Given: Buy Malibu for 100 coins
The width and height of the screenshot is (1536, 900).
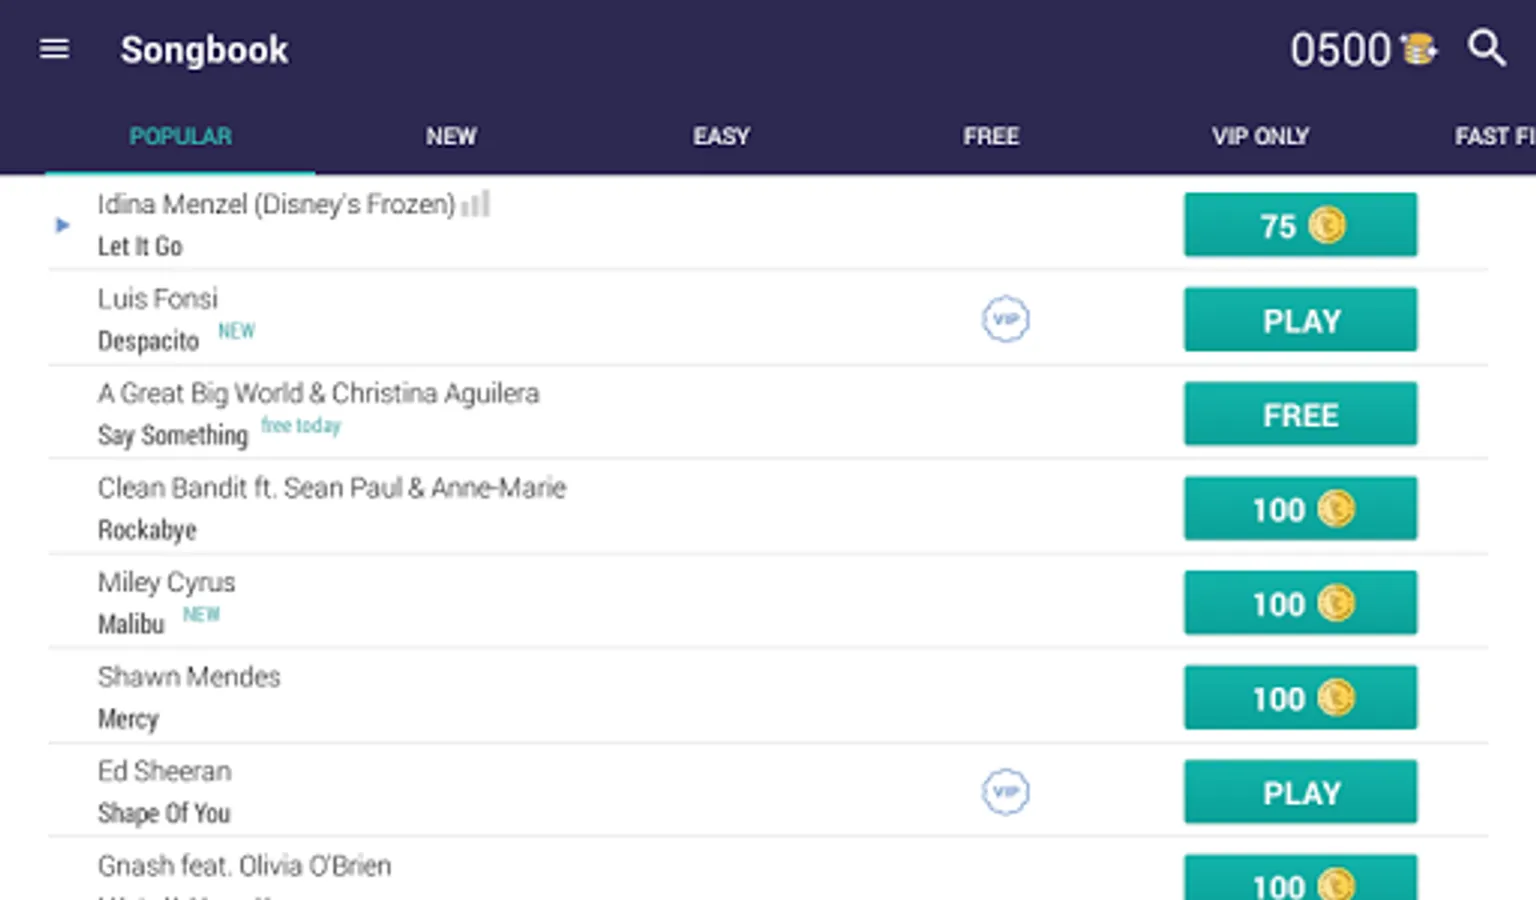Looking at the screenshot, I should coord(1300,602).
